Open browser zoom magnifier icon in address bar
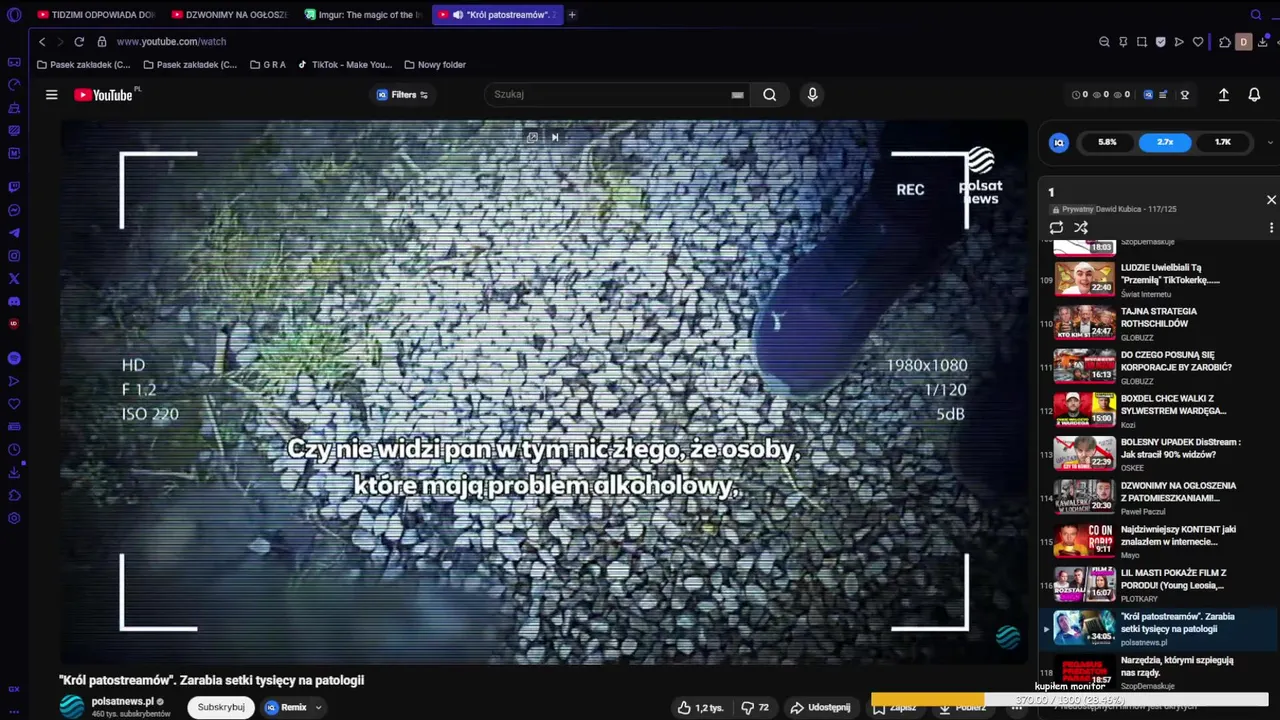The width and height of the screenshot is (1280, 720). 1104,42
